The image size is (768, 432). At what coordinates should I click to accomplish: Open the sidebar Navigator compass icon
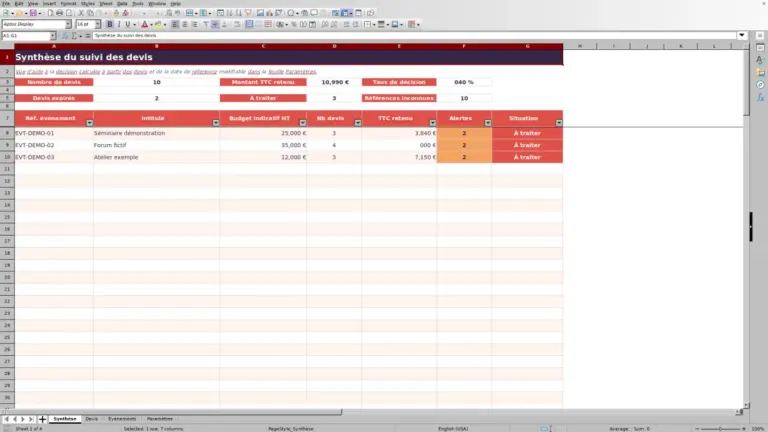coord(760,85)
